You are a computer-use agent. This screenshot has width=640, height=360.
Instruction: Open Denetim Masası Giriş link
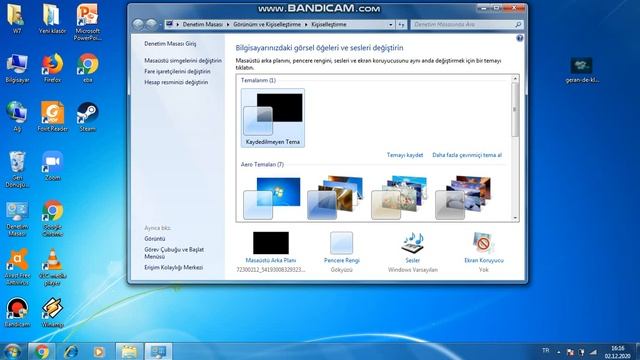(x=170, y=43)
